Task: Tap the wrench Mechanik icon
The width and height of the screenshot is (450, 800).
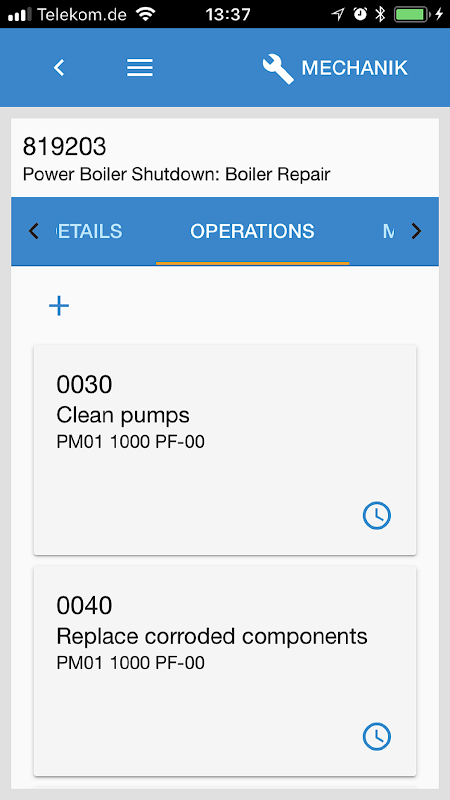Action: coord(278,68)
